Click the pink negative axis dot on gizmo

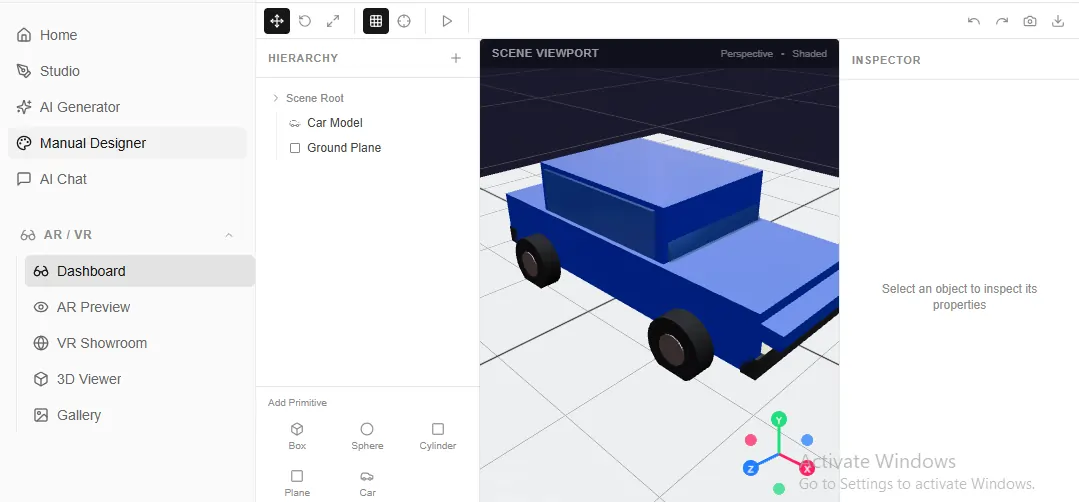pos(751,439)
